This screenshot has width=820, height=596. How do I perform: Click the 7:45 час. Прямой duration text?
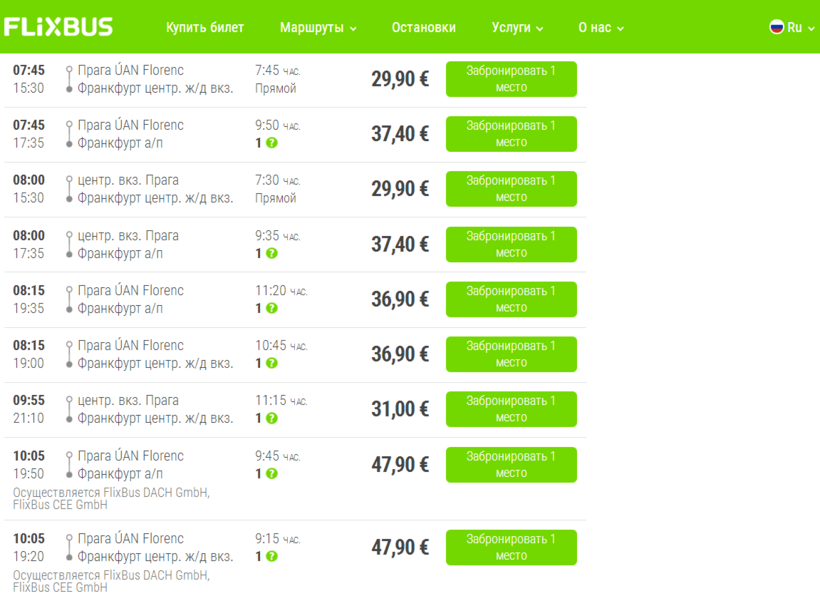[x=278, y=79]
